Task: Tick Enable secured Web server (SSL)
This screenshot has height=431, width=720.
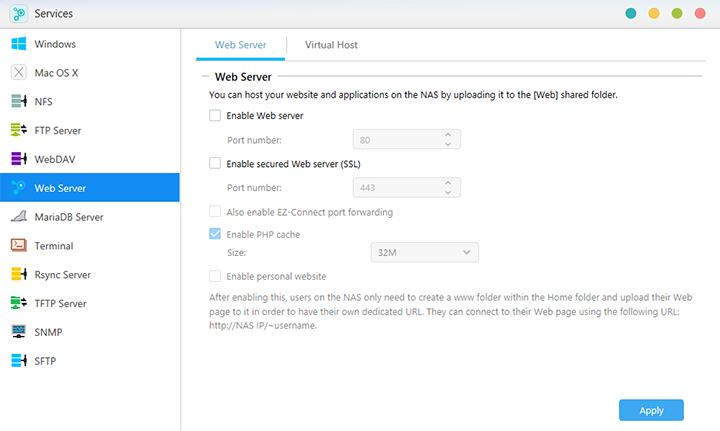Action: point(215,163)
